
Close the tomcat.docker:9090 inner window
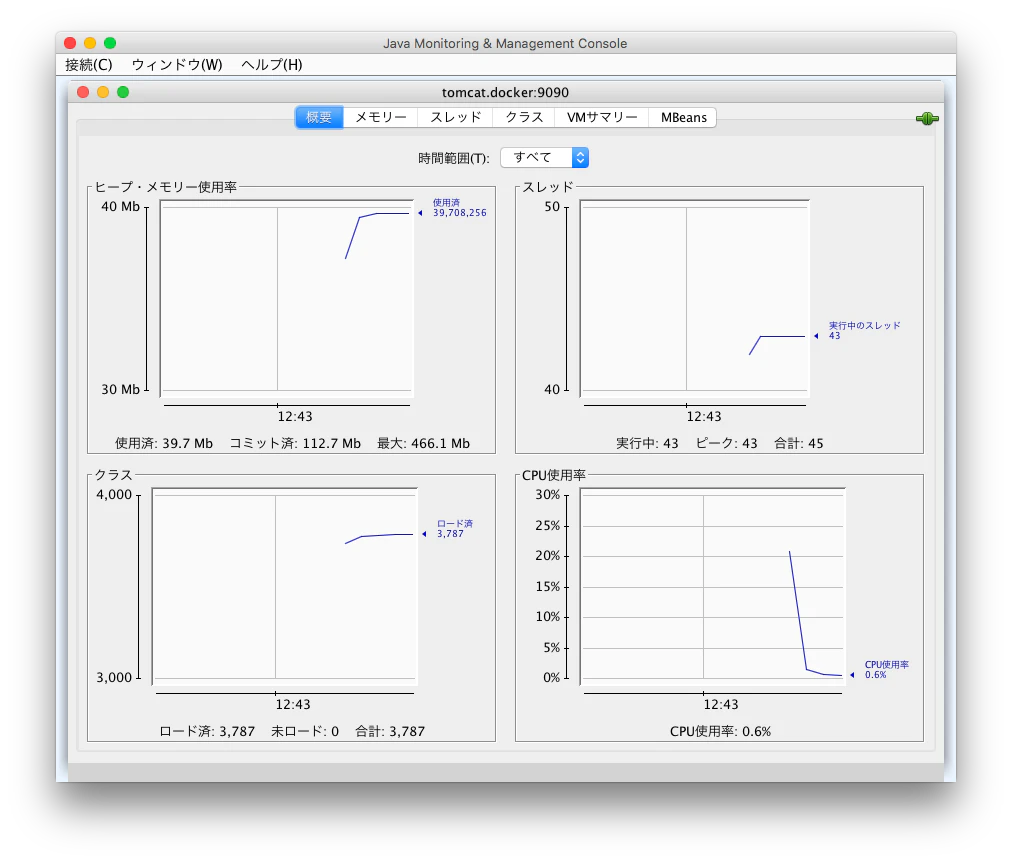pyautogui.click(x=83, y=92)
